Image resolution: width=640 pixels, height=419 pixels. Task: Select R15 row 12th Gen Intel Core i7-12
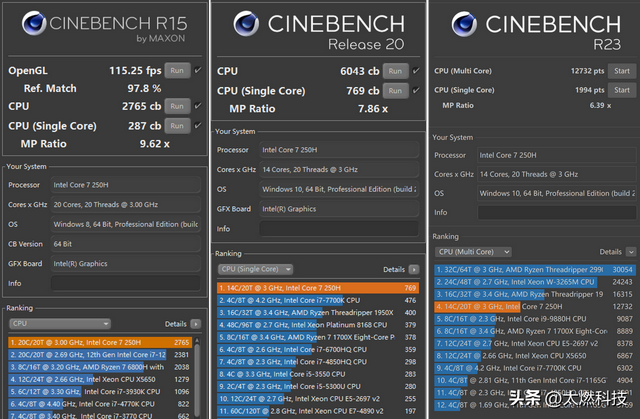coord(99,355)
